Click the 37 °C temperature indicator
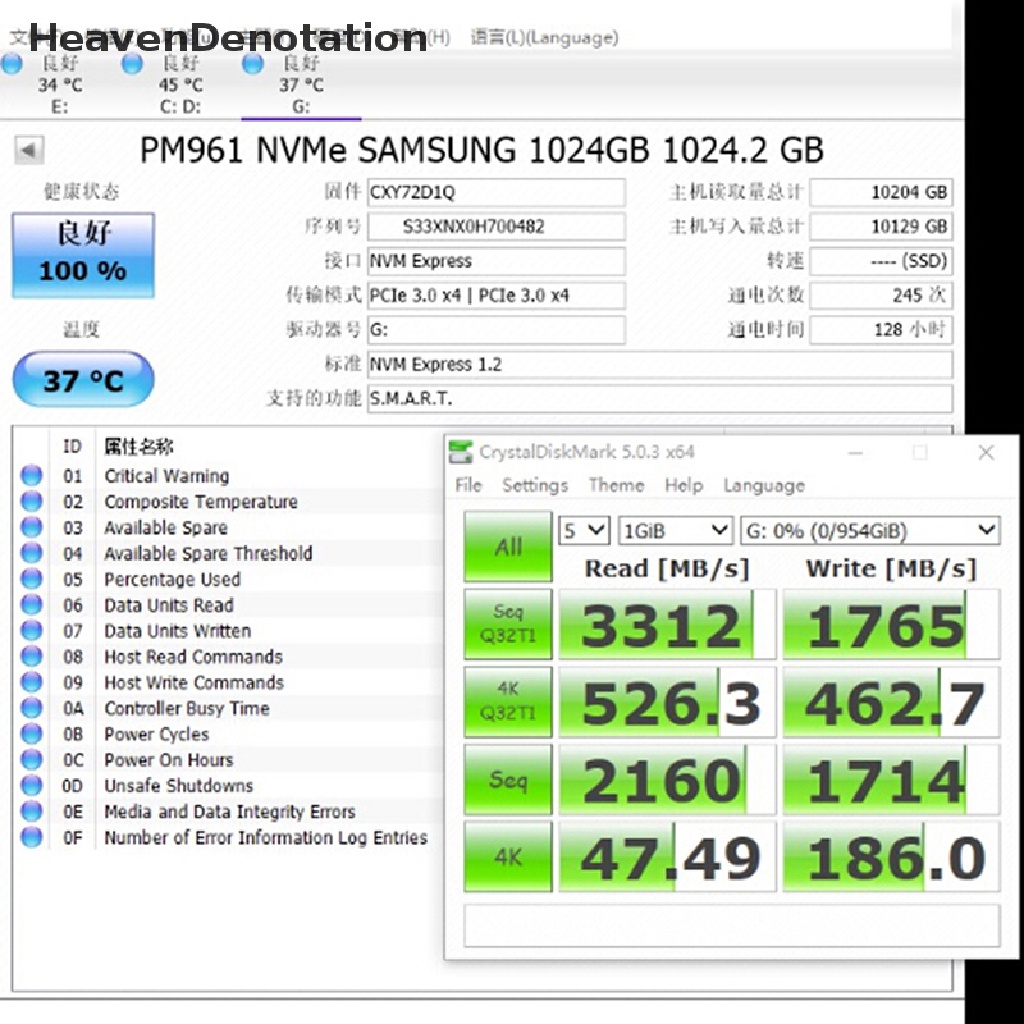 pyautogui.click(x=83, y=379)
